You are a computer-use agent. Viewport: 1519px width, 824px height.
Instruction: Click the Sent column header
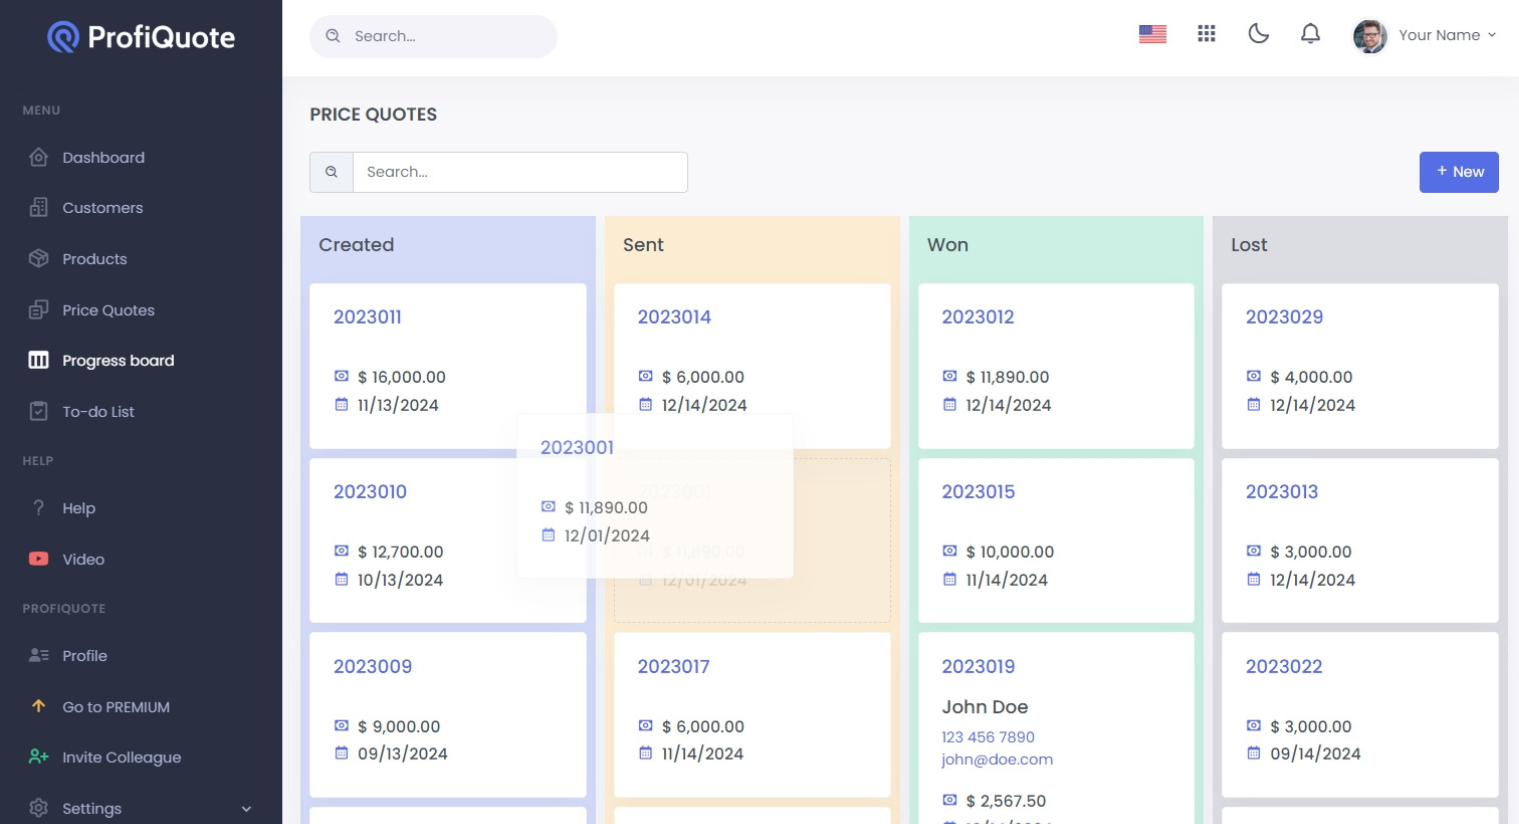(x=643, y=245)
